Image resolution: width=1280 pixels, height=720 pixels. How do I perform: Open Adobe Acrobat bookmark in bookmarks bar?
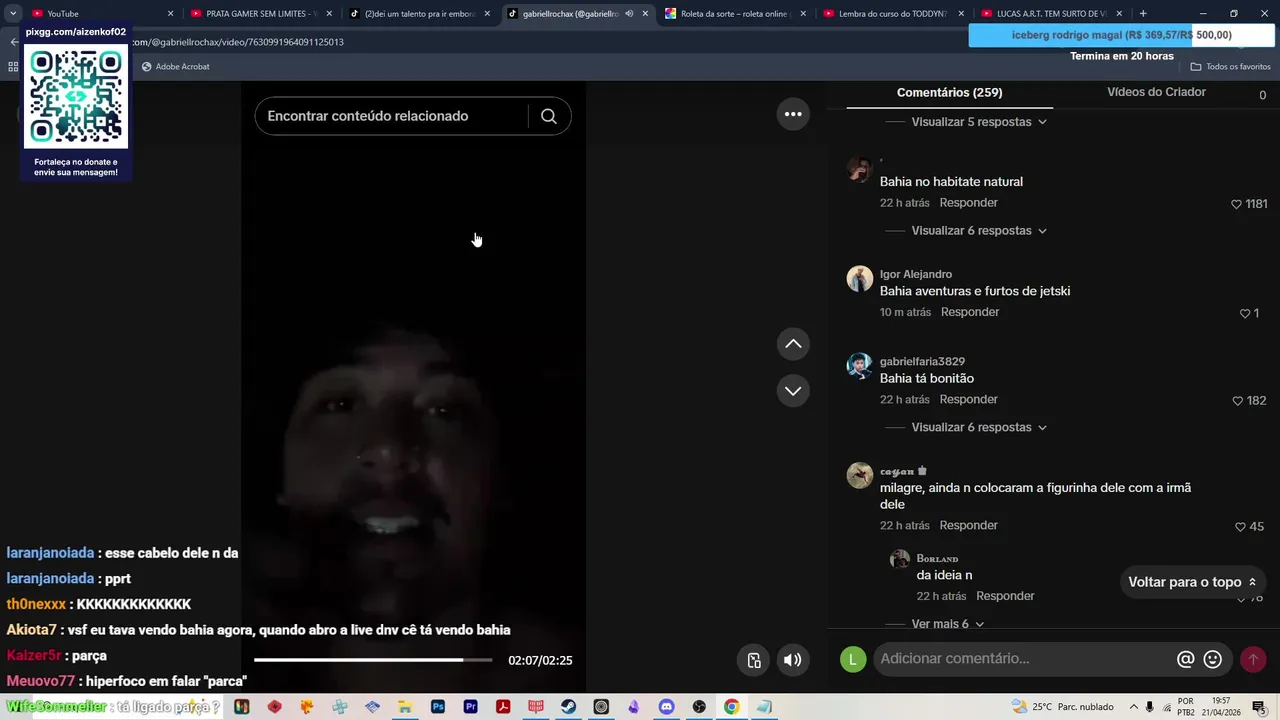click(176, 67)
